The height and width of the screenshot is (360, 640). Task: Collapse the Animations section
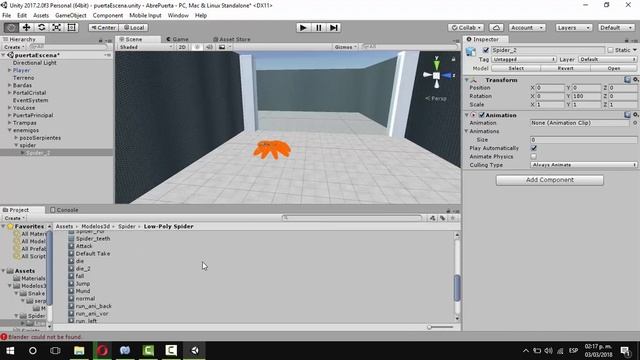467,131
